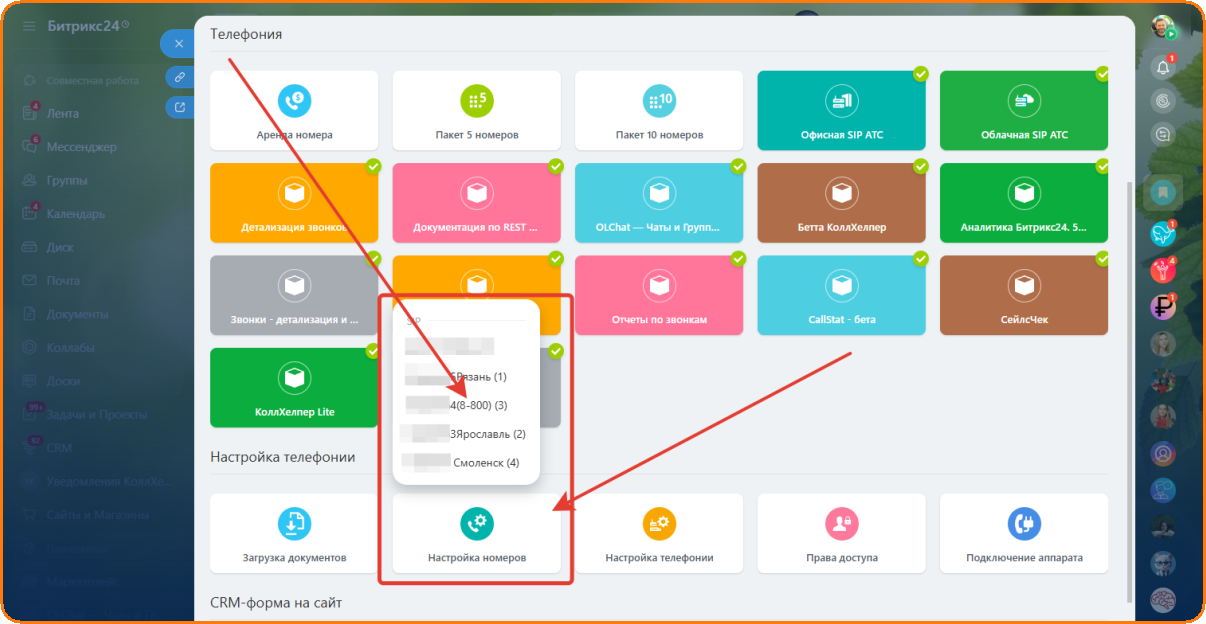Image resolution: width=1206 pixels, height=624 pixels.
Task: Launch the Офисная SIP АТС app
Action: click(841, 110)
